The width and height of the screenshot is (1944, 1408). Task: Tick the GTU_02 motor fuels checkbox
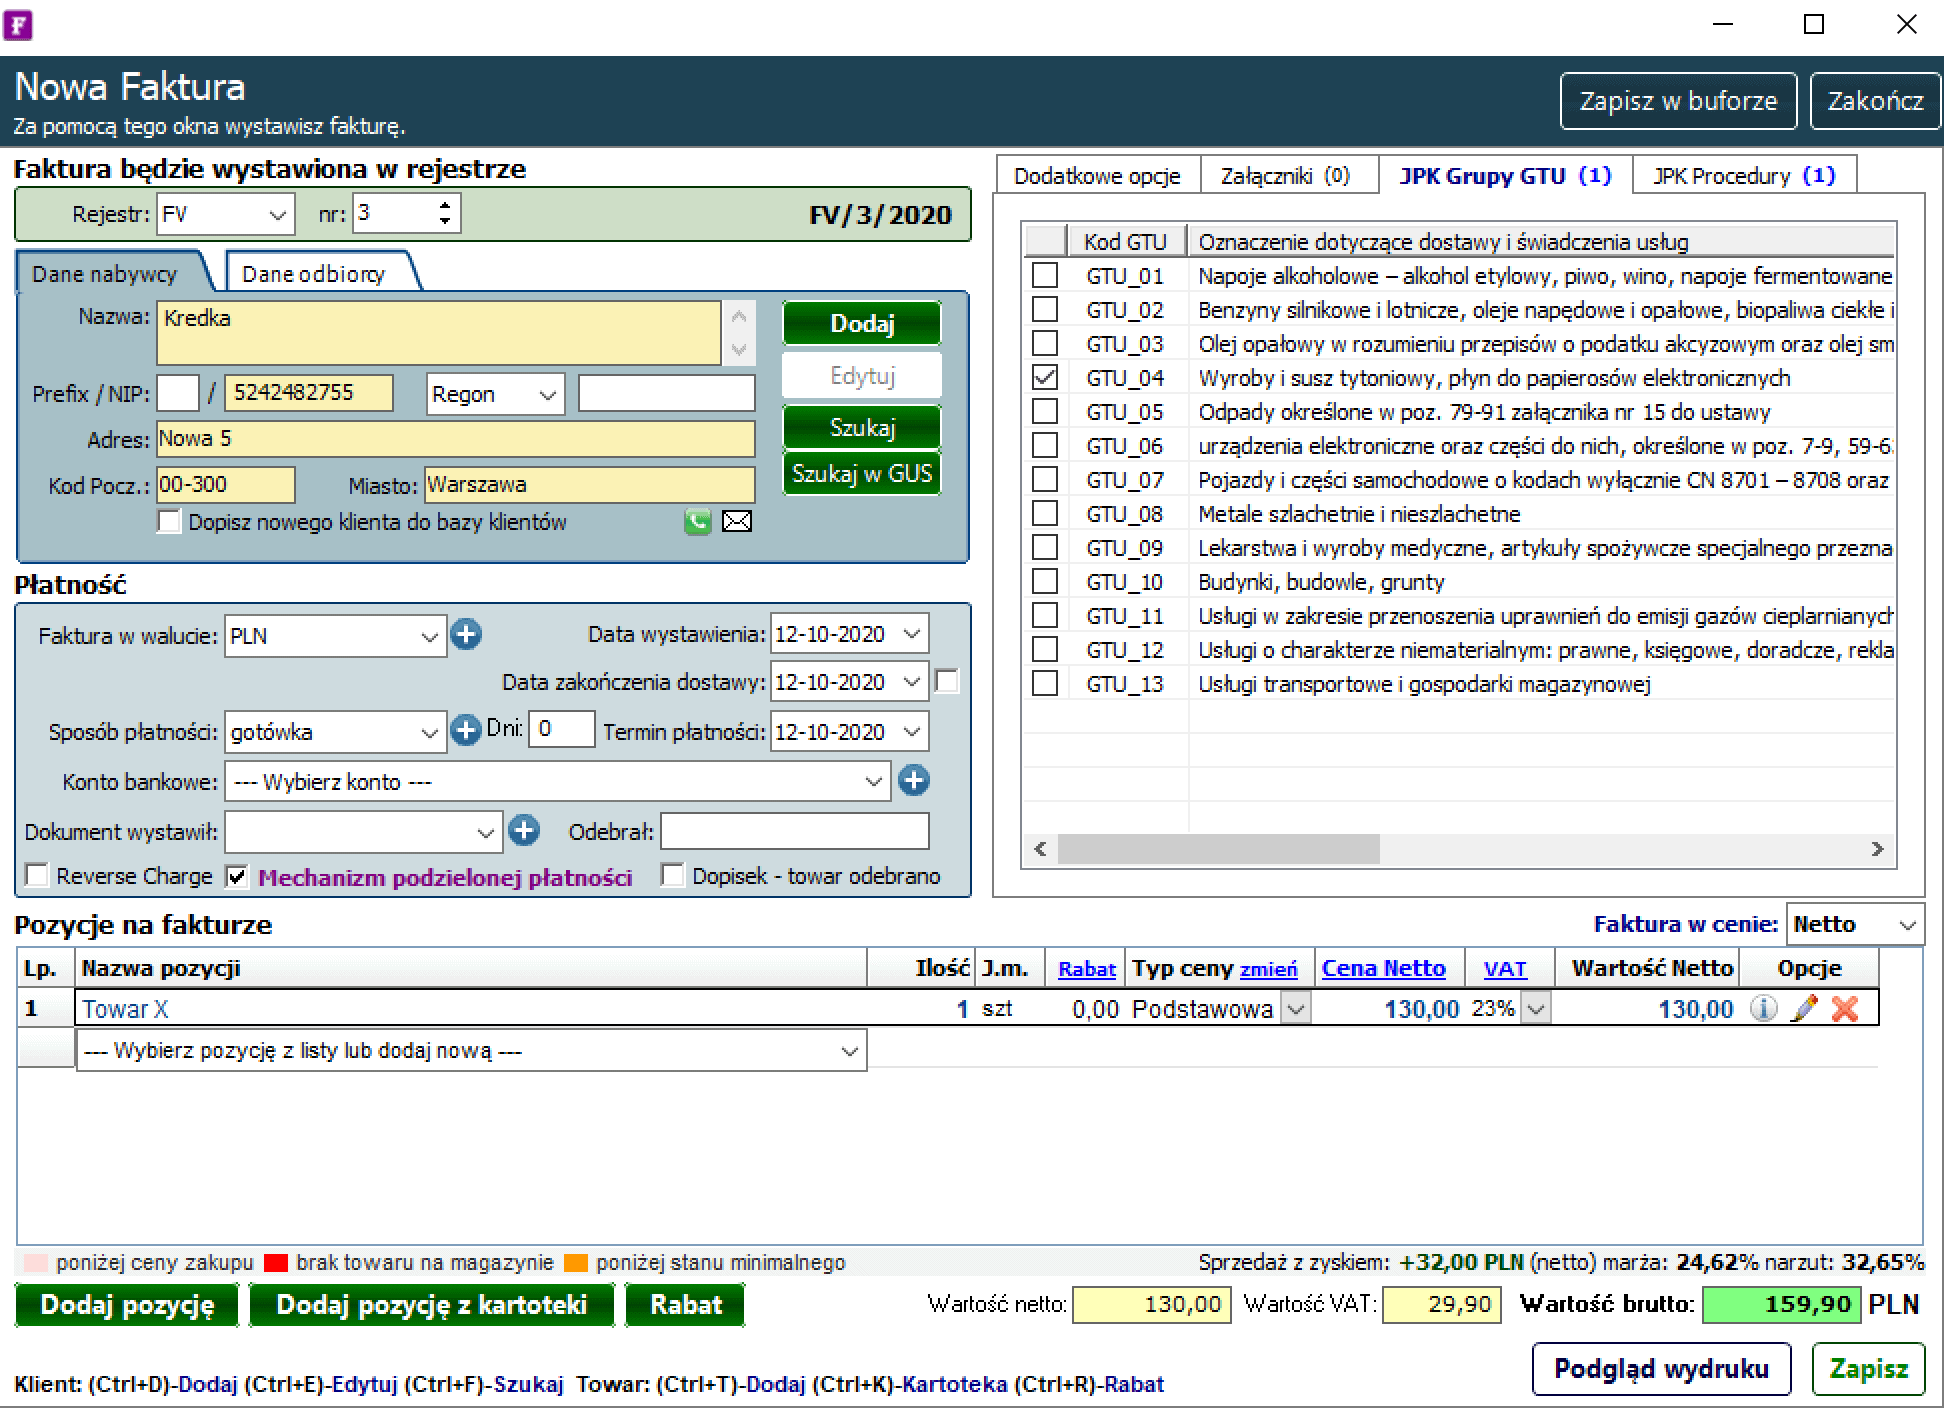tap(1045, 309)
